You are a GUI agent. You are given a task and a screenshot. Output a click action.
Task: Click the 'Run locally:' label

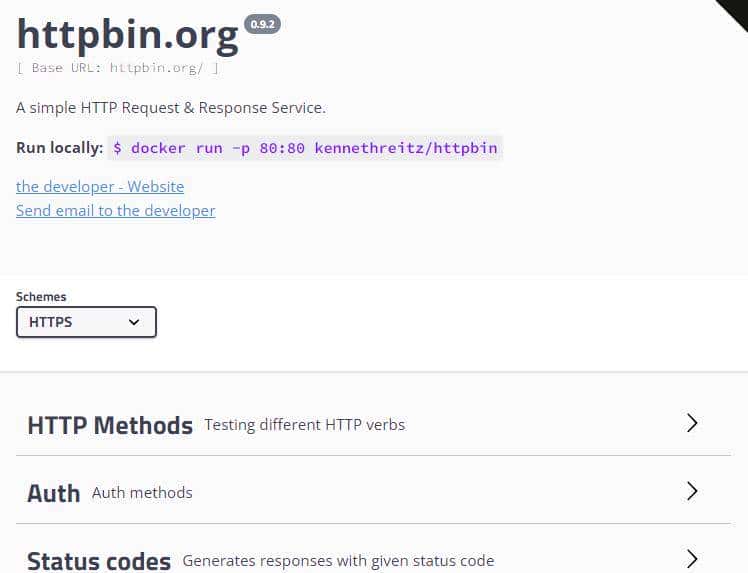click(59, 148)
